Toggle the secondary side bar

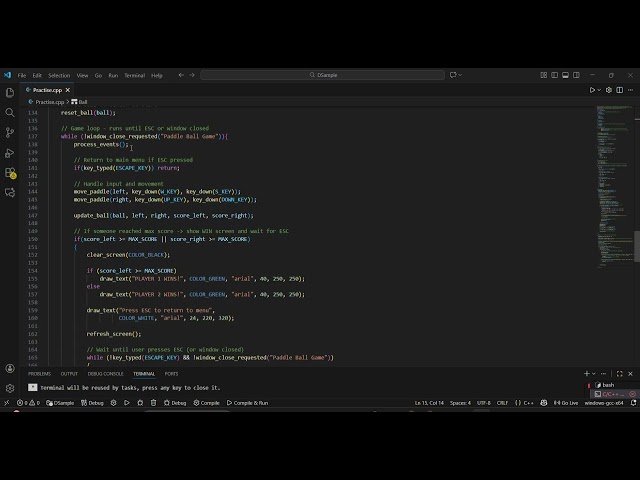click(x=576, y=75)
